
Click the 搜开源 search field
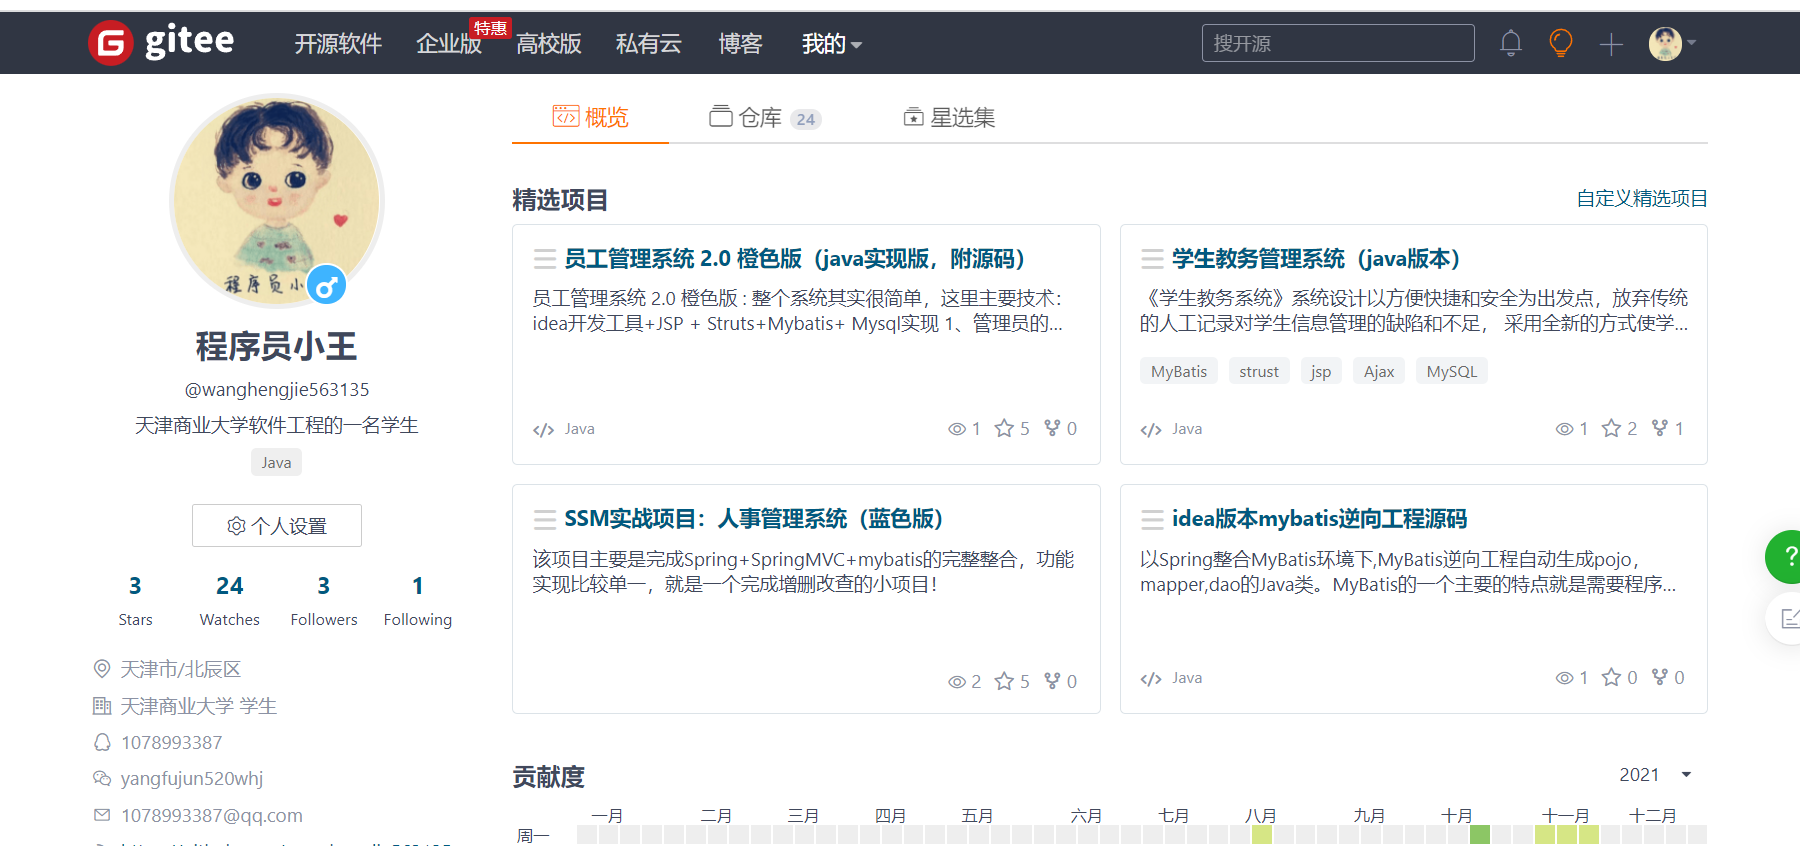pos(1337,43)
